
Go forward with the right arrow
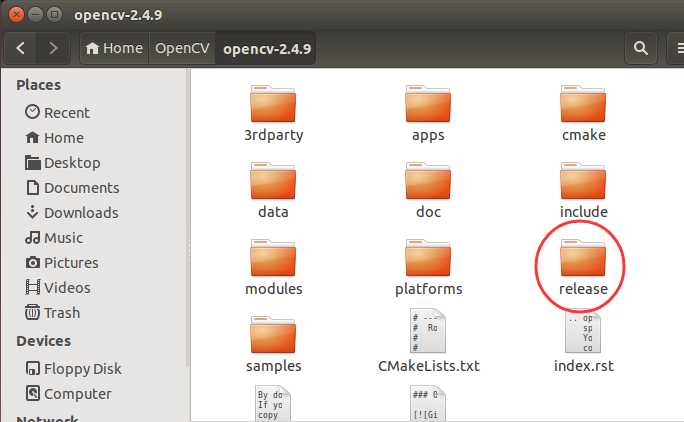pos(53,48)
